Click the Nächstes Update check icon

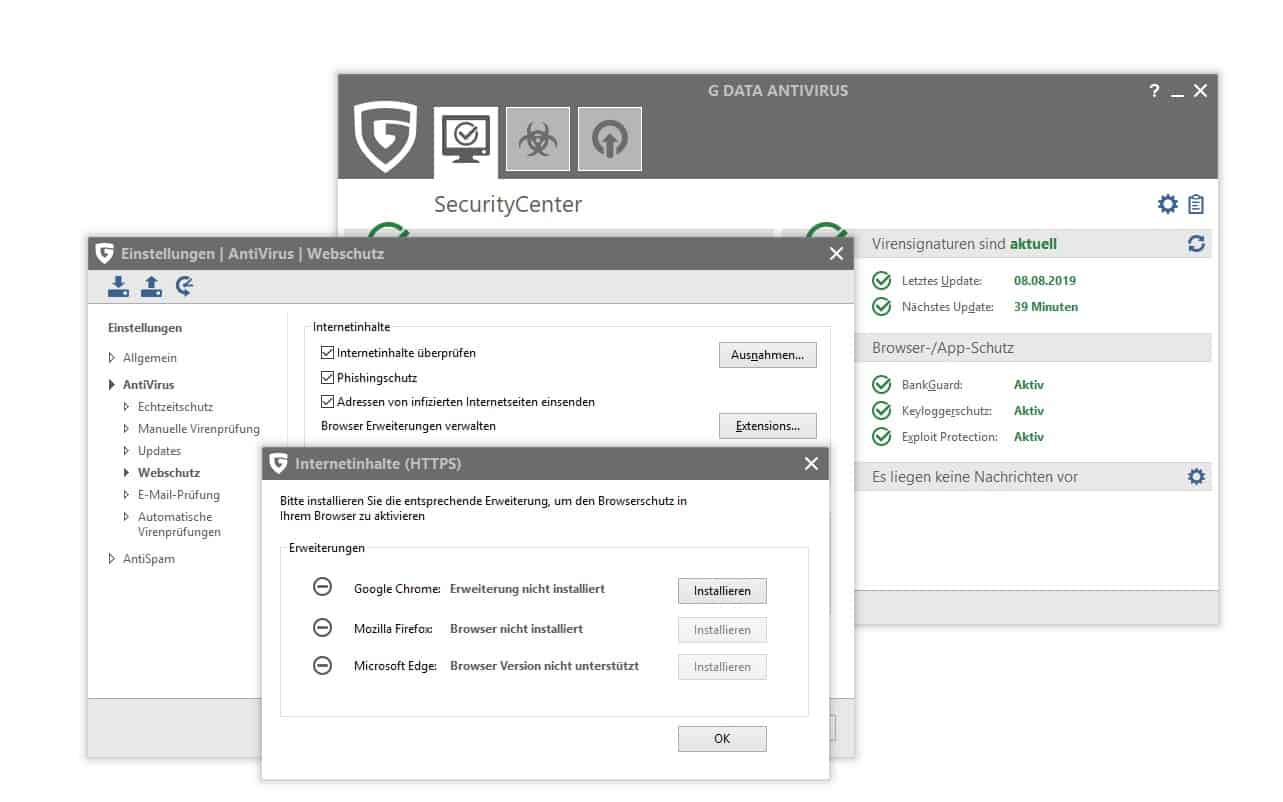tap(881, 307)
